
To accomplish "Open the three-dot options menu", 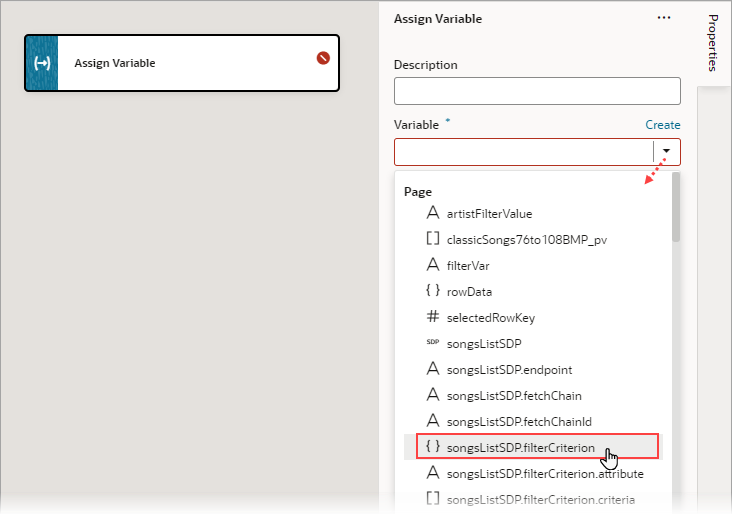I will (664, 18).
